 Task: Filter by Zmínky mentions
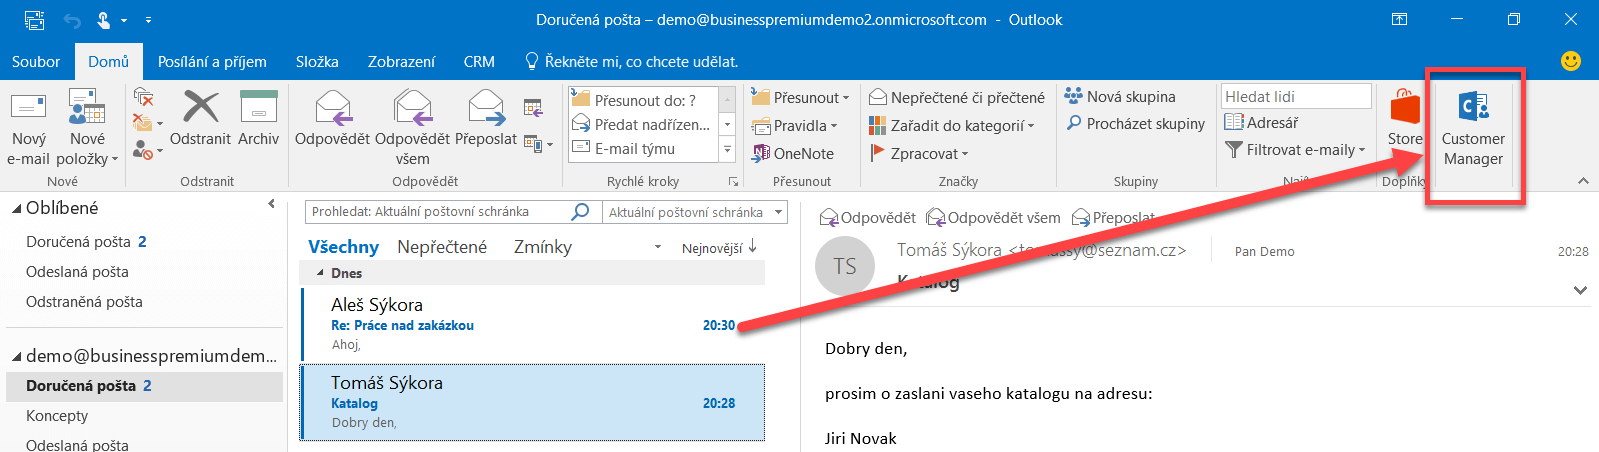point(543,247)
